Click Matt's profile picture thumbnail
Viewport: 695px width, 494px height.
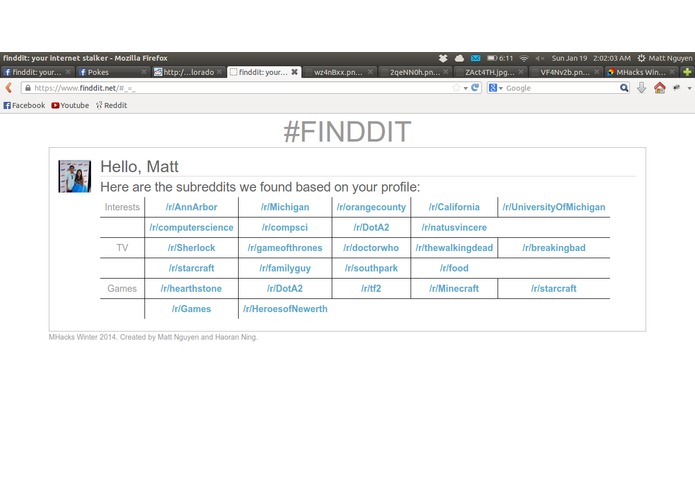pos(74,176)
